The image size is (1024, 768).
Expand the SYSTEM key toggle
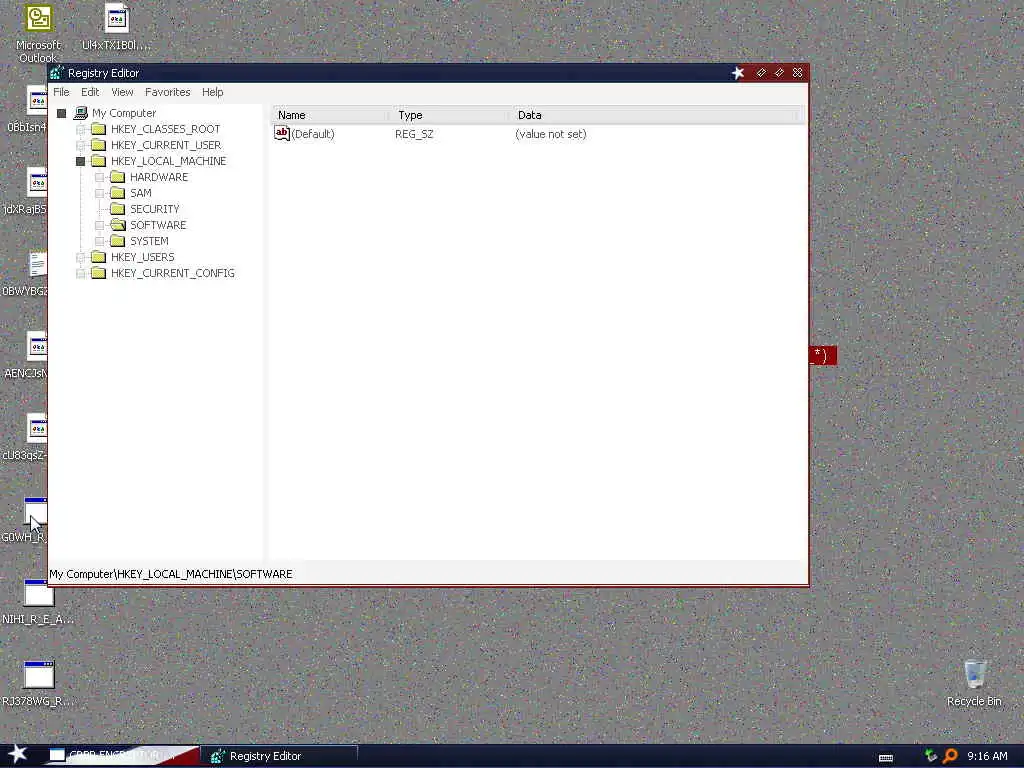coord(99,241)
